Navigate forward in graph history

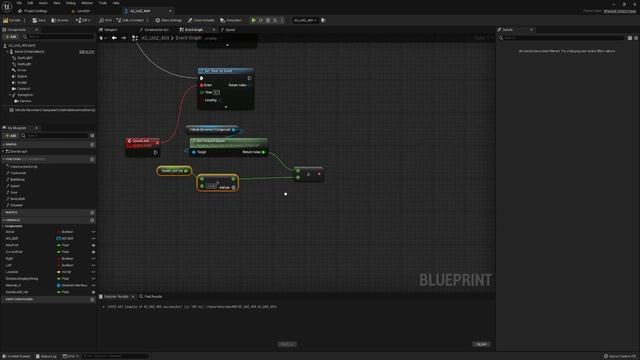click(124, 38)
